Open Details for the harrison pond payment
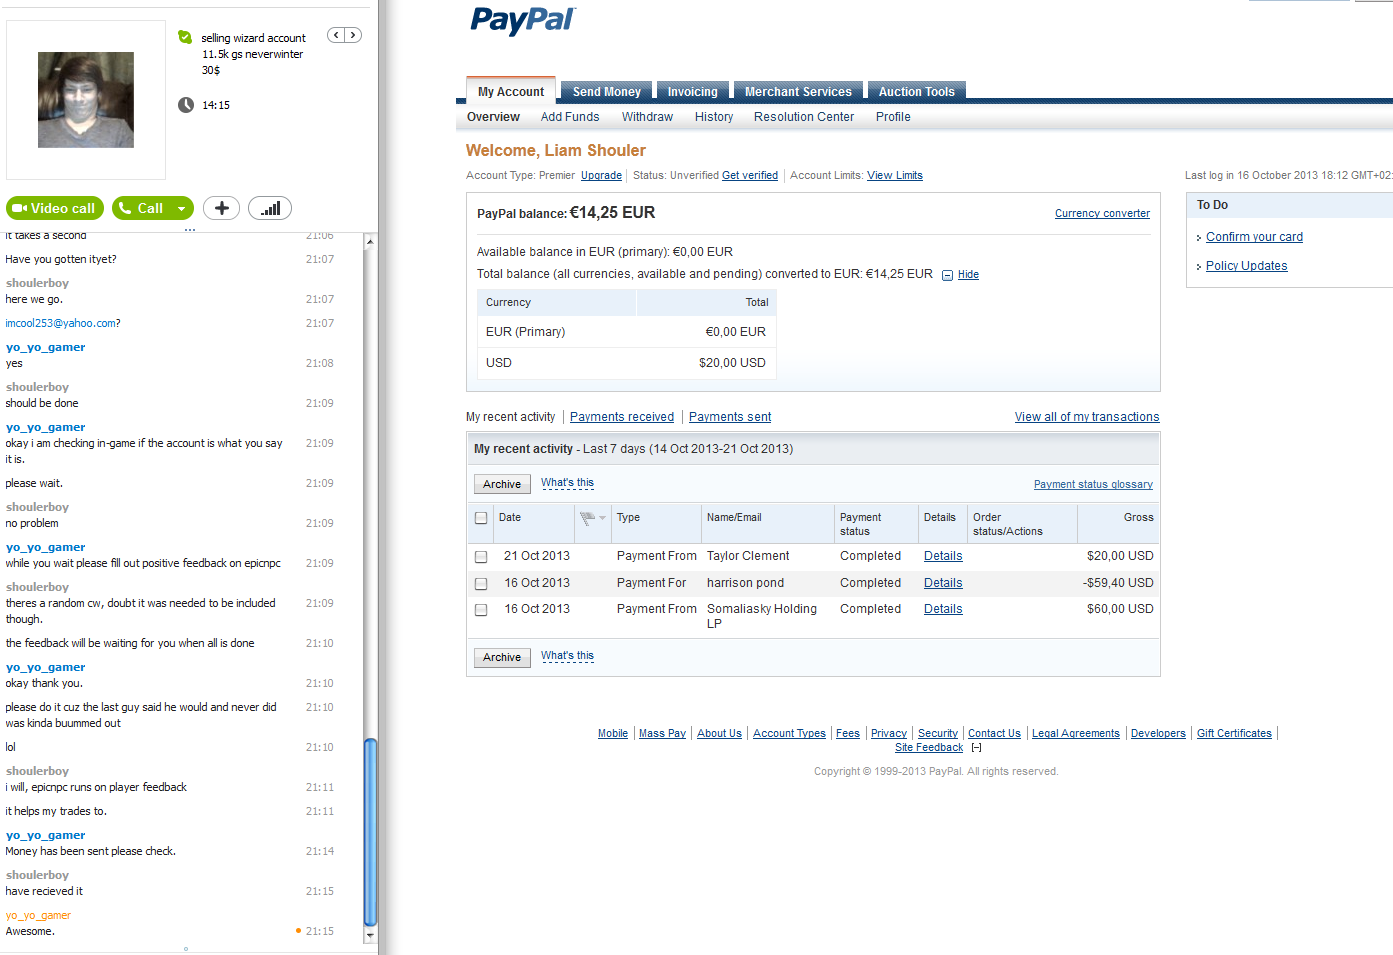Image resolution: width=1393 pixels, height=955 pixels. 943,583
